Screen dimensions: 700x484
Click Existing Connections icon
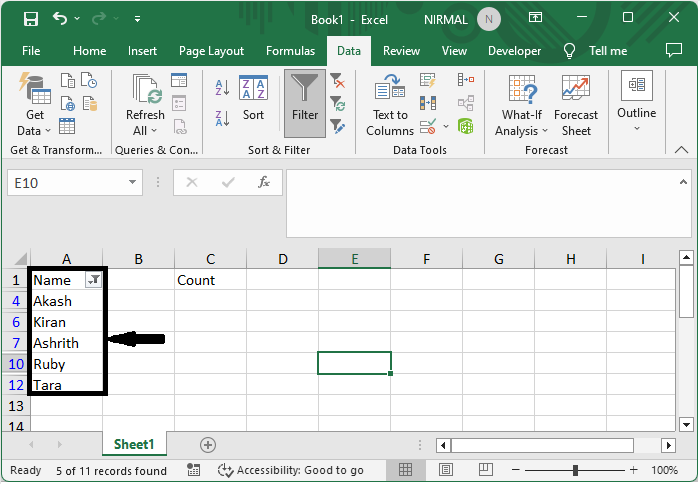click(89, 104)
